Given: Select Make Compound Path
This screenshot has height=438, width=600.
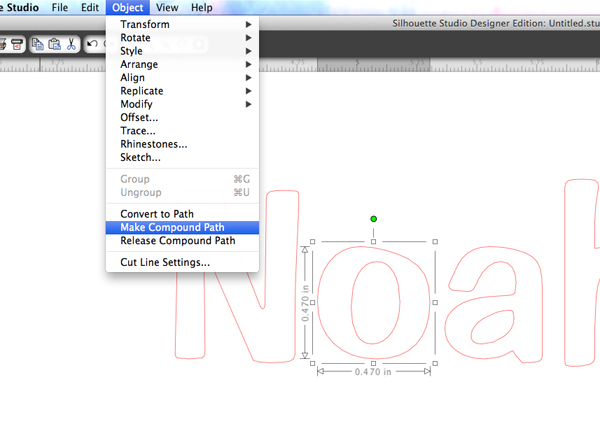Looking at the screenshot, I should (x=182, y=227).
